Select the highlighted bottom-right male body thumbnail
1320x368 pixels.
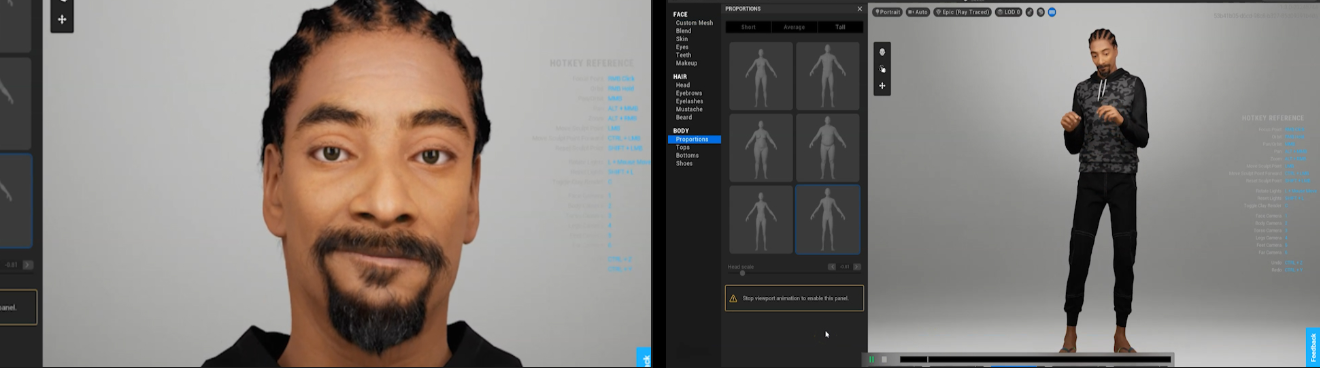coord(828,220)
